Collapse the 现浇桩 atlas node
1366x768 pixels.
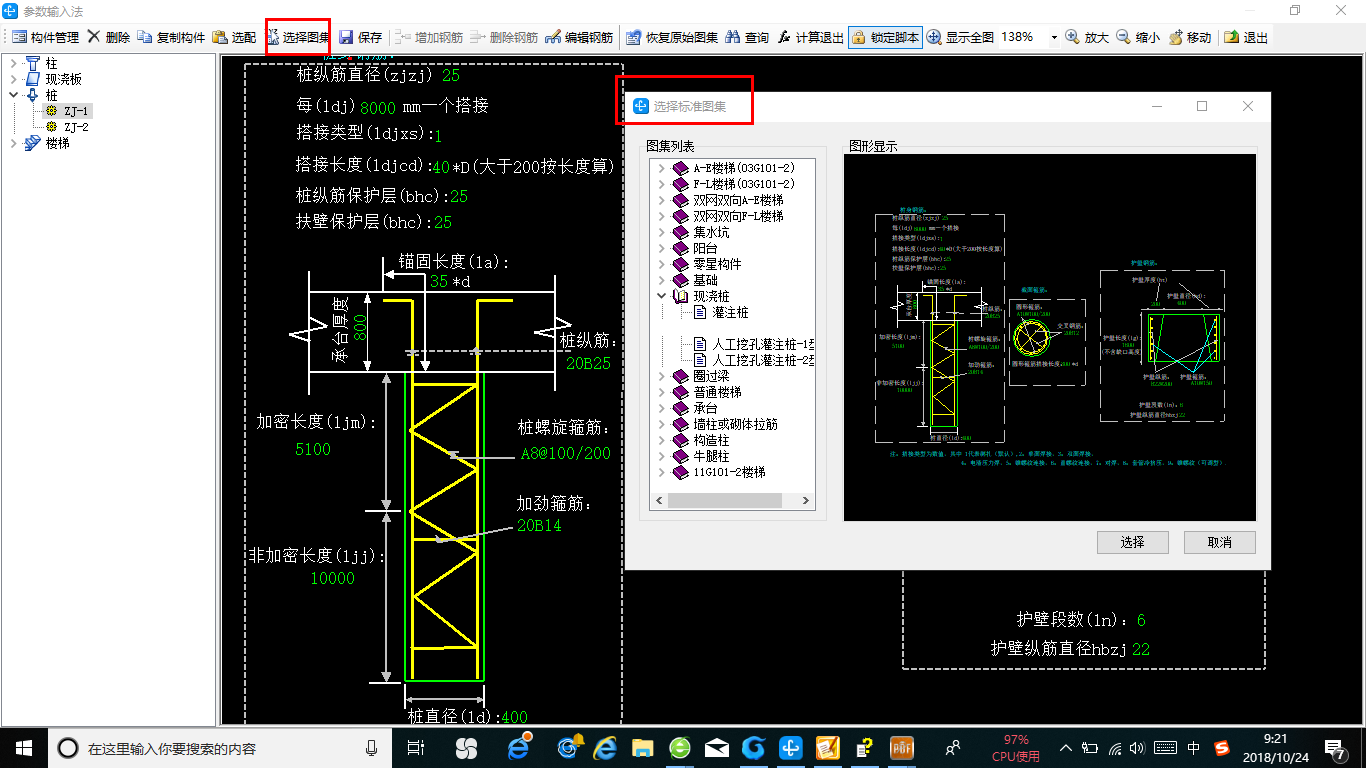point(661,297)
